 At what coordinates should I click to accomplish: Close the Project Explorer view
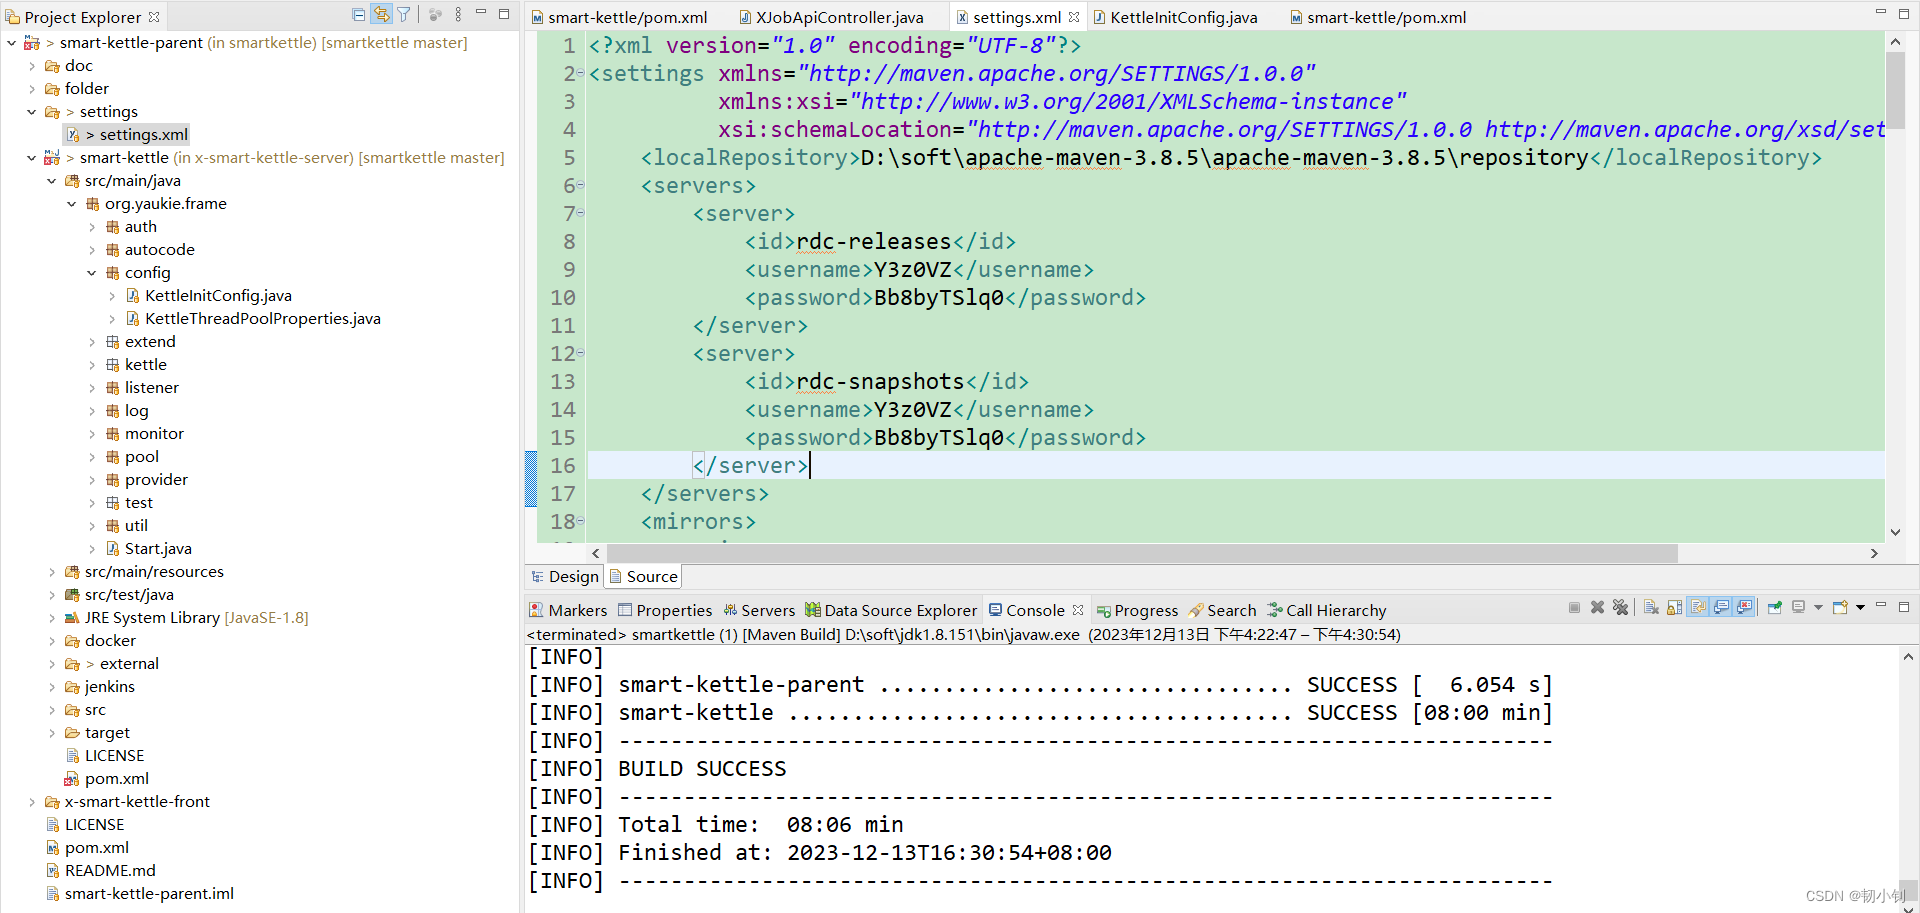pos(154,17)
